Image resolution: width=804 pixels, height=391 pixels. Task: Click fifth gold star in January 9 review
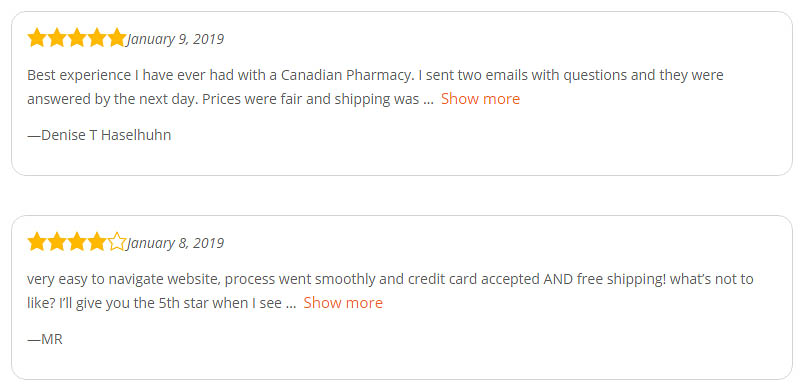tap(117, 38)
